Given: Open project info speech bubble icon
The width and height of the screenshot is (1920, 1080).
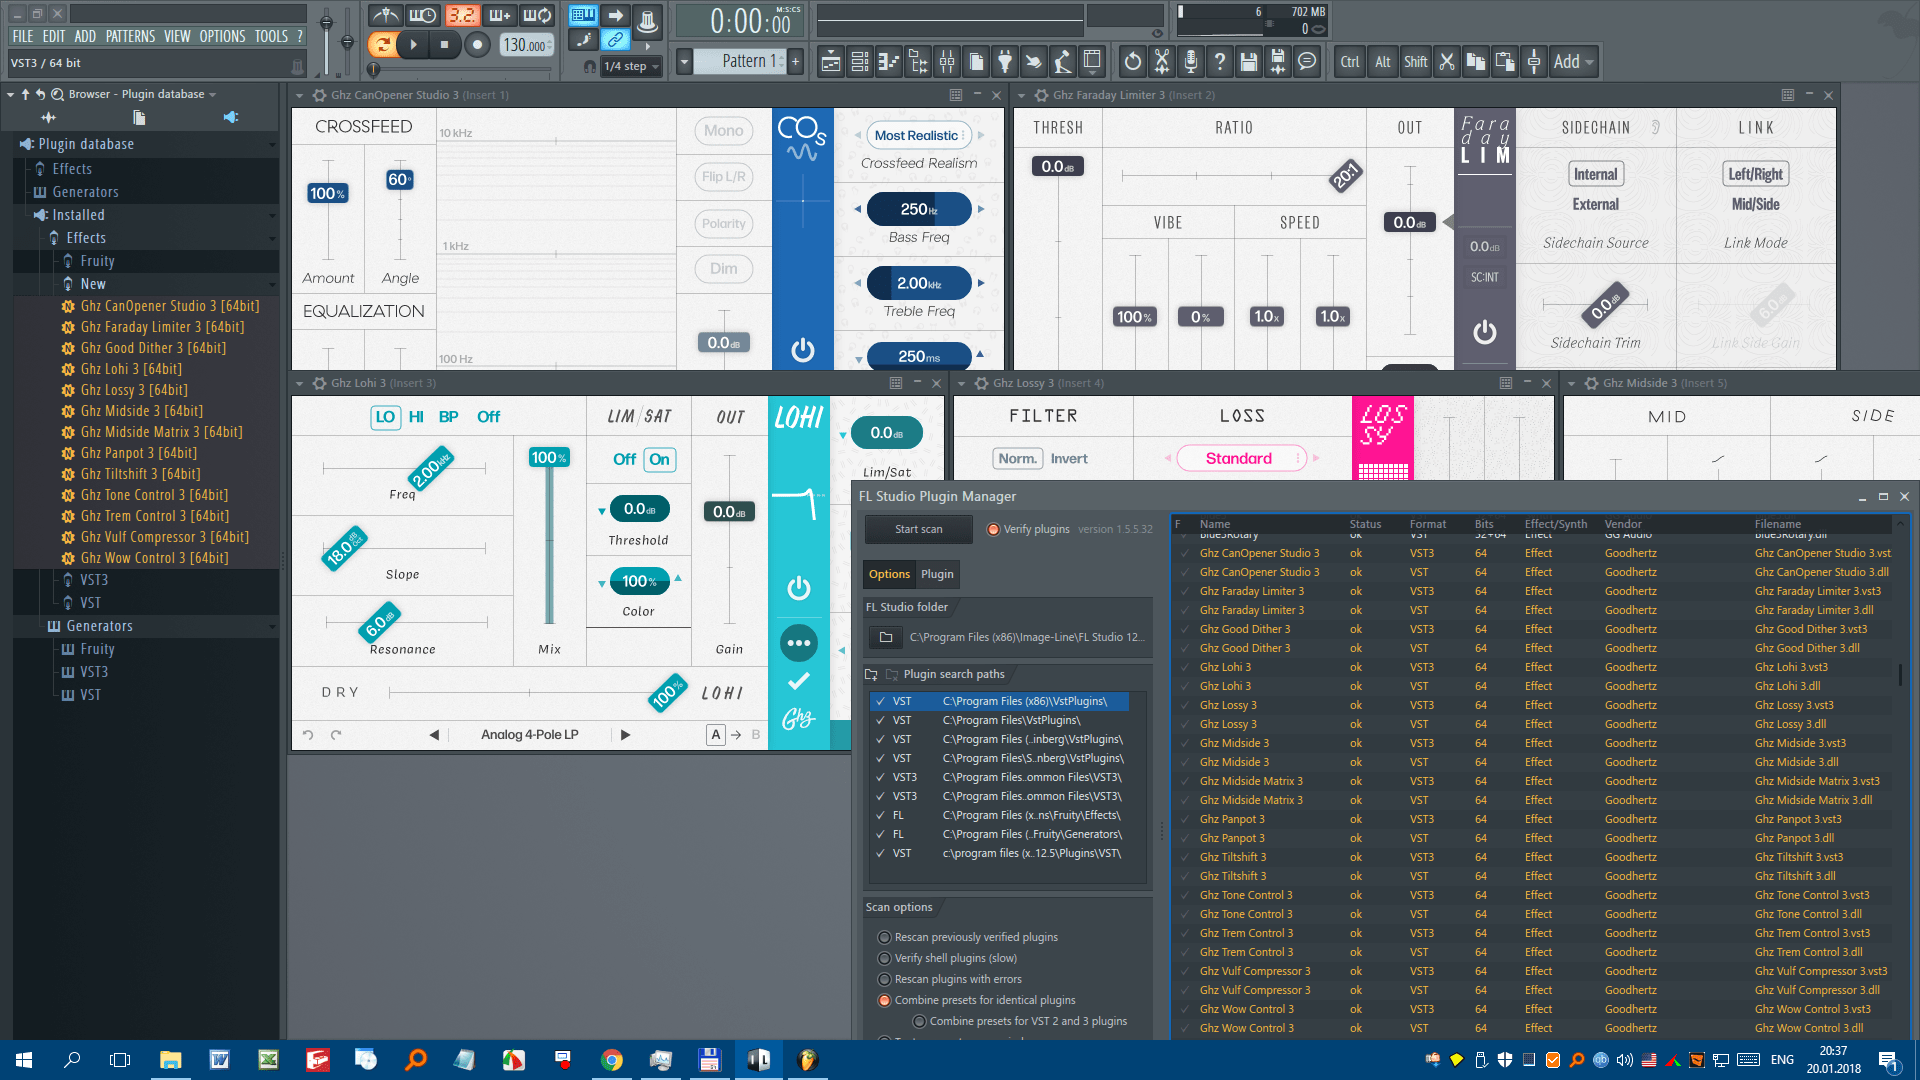Looking at the screenshot, I should (1306, 62).
